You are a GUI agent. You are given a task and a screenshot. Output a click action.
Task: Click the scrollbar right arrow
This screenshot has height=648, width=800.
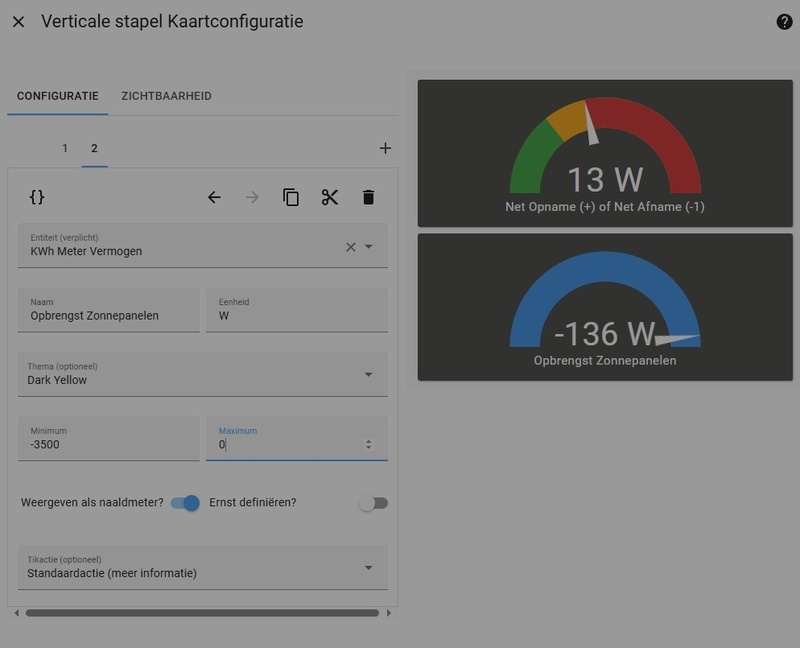click(389, 613)
